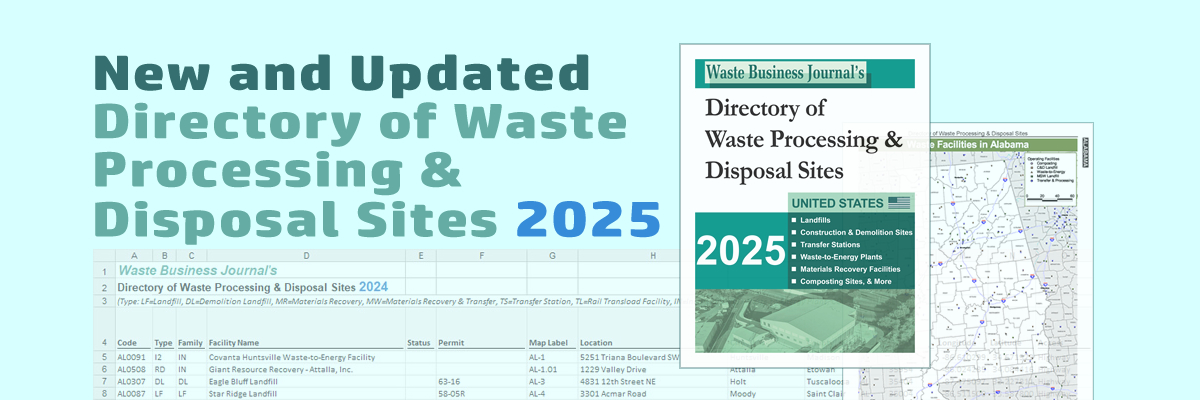Click cell 'AL0508'
The width and height of the screenshot is (1200, 400).
[x=131, y=368]
